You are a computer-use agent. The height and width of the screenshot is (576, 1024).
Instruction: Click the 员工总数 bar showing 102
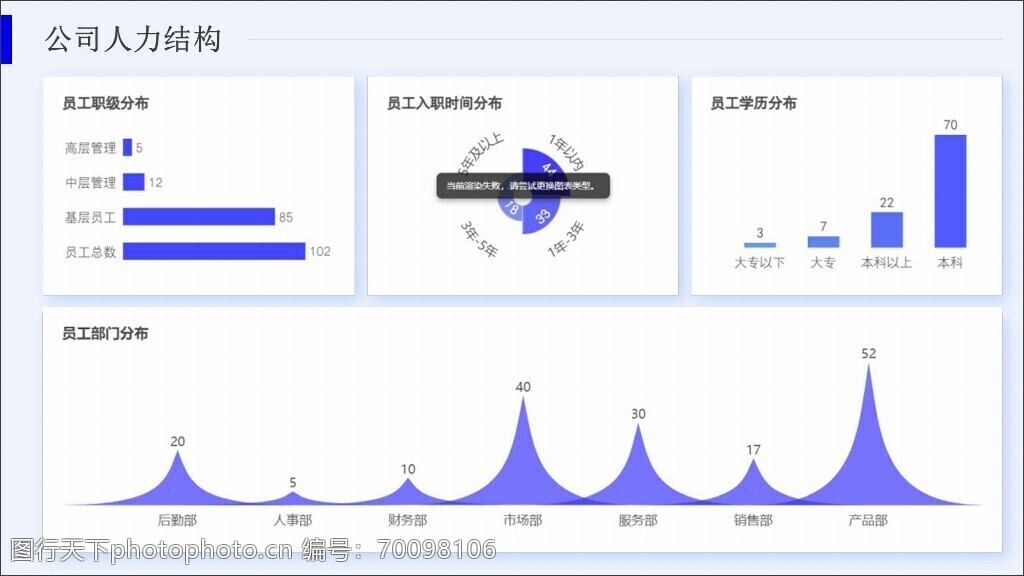[x=213, y=251]
